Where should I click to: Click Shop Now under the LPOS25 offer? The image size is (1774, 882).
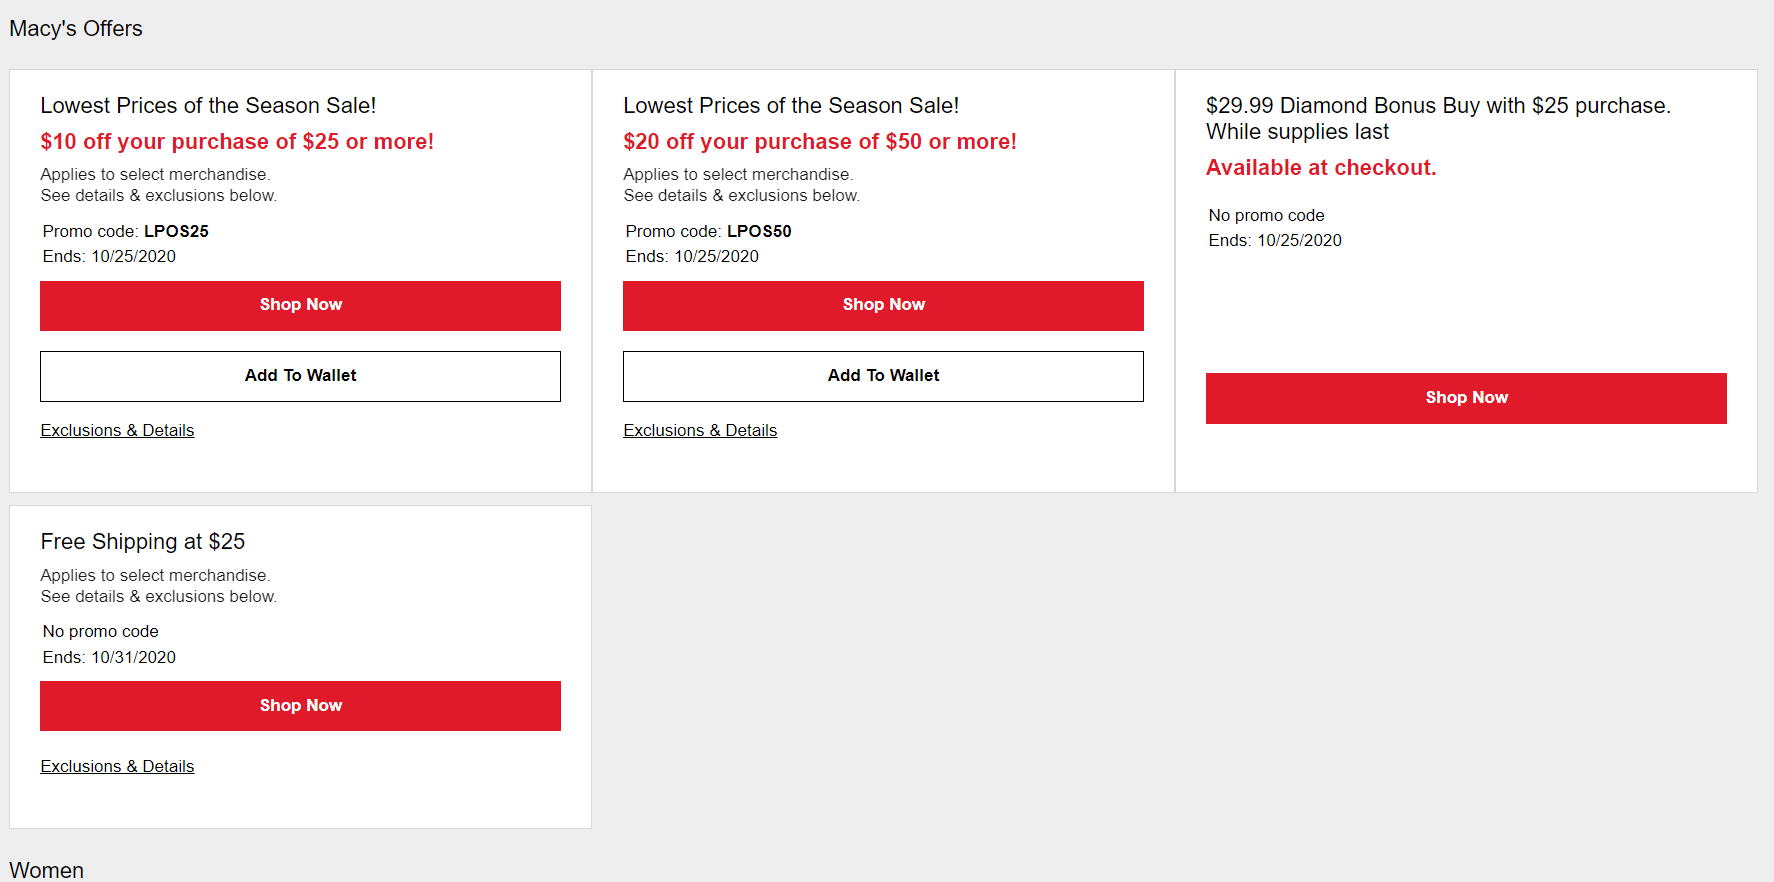click(300, 305)
